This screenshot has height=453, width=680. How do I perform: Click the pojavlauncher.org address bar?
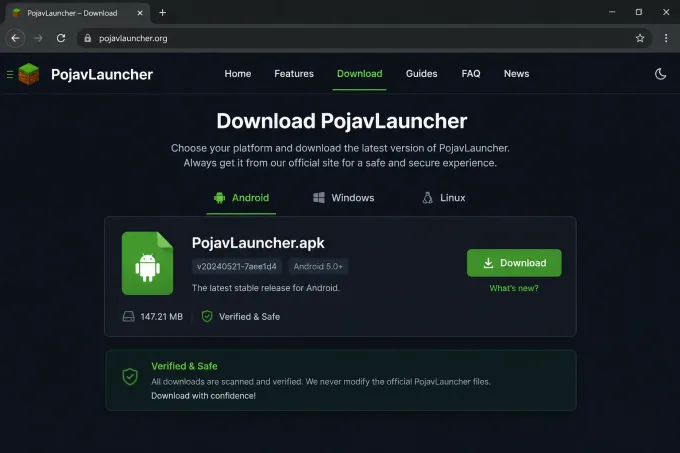coord(364,38)
